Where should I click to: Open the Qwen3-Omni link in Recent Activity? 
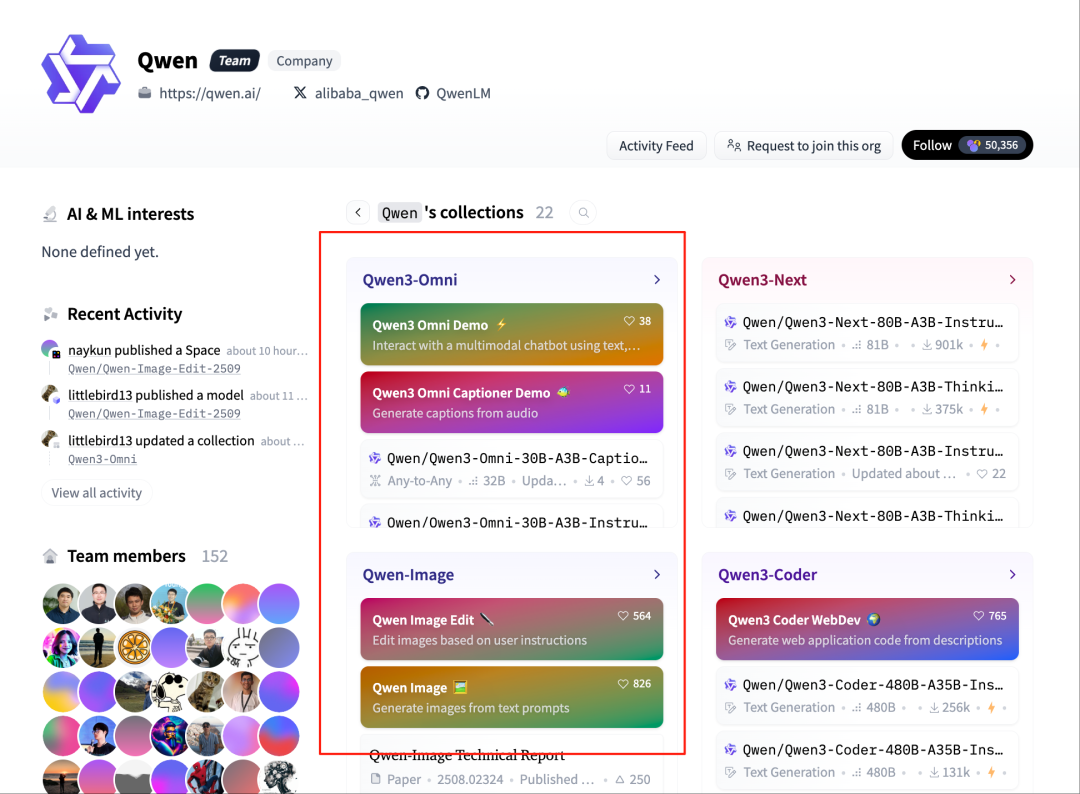pyautogui.click(x=102, y=459)
